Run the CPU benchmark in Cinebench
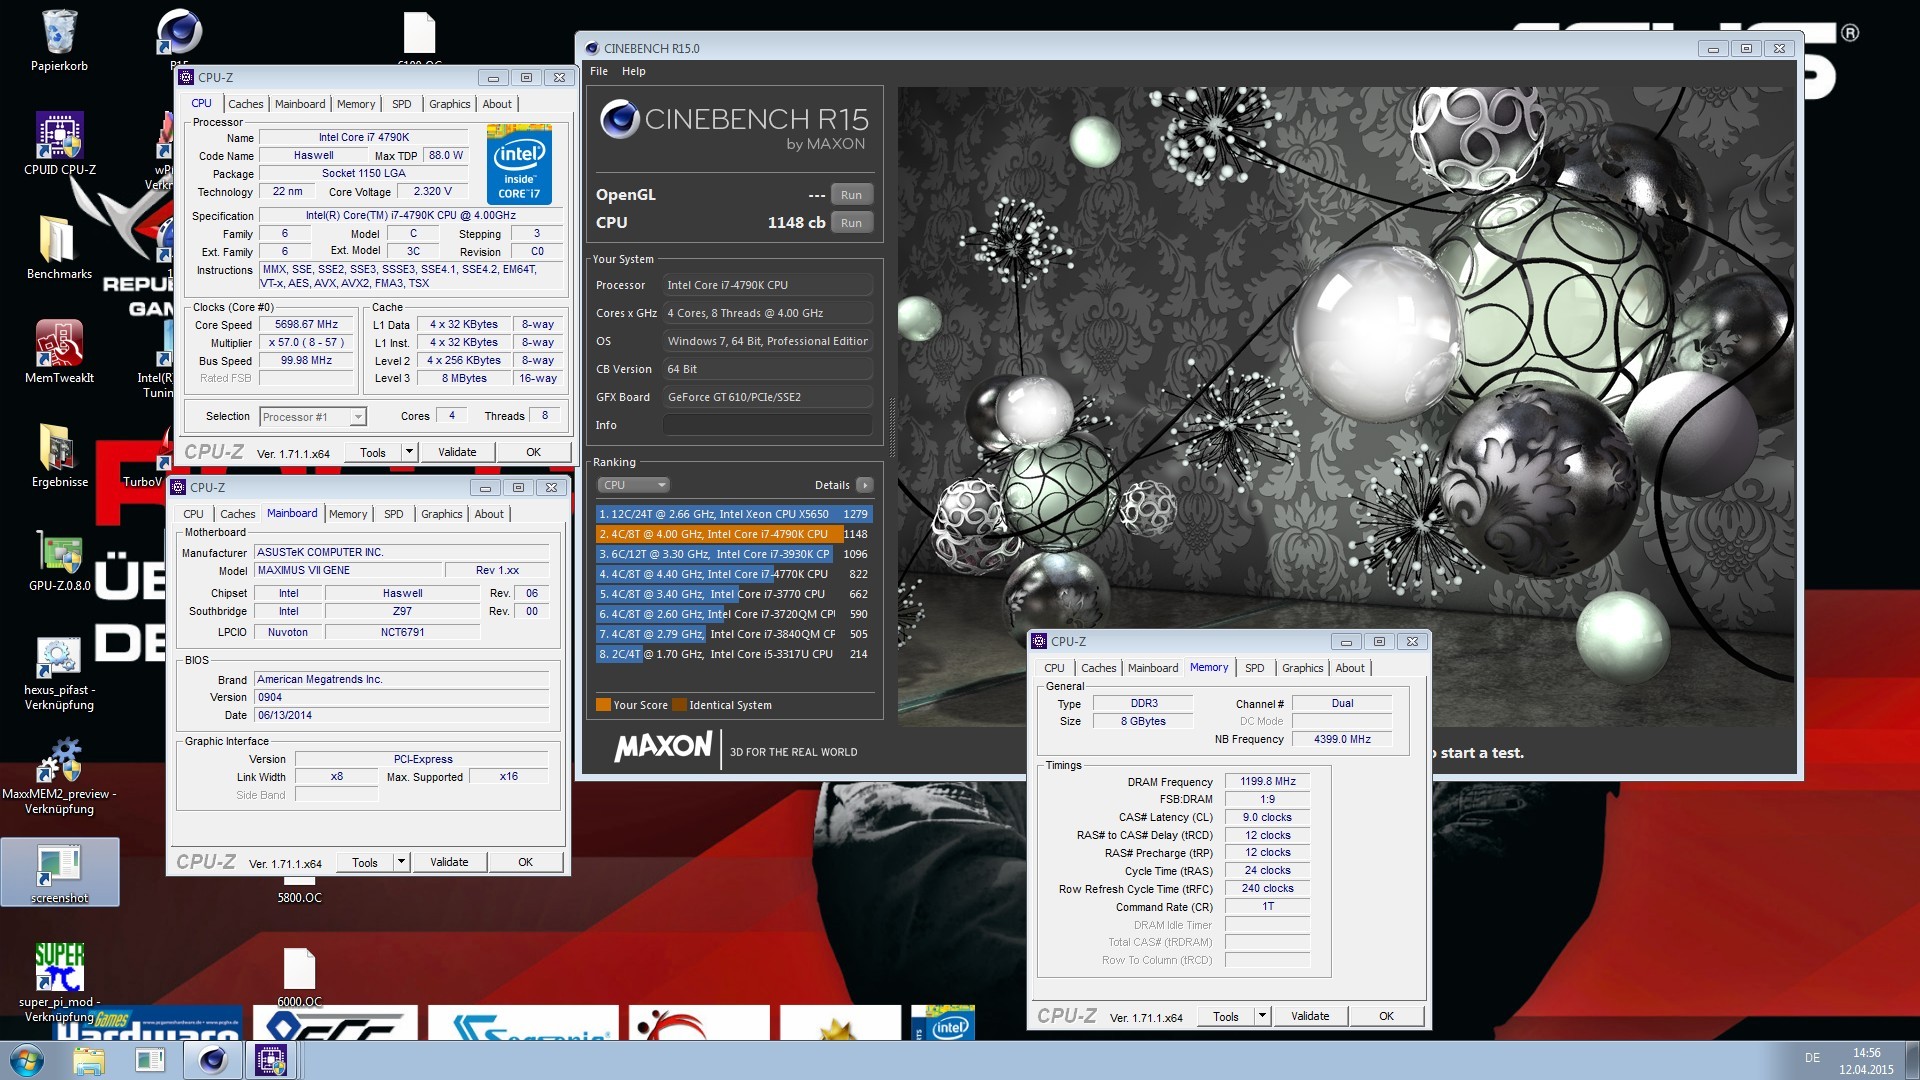 tap(851, 223)
